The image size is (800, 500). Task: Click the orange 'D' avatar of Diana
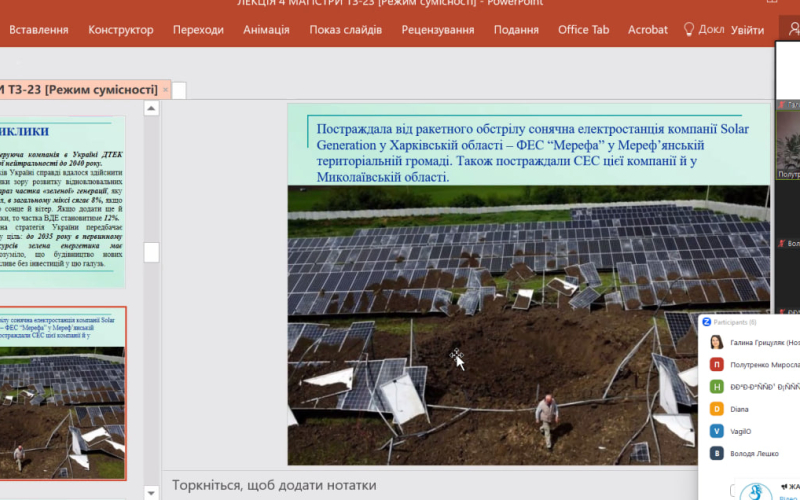click(x=716, y=409)
